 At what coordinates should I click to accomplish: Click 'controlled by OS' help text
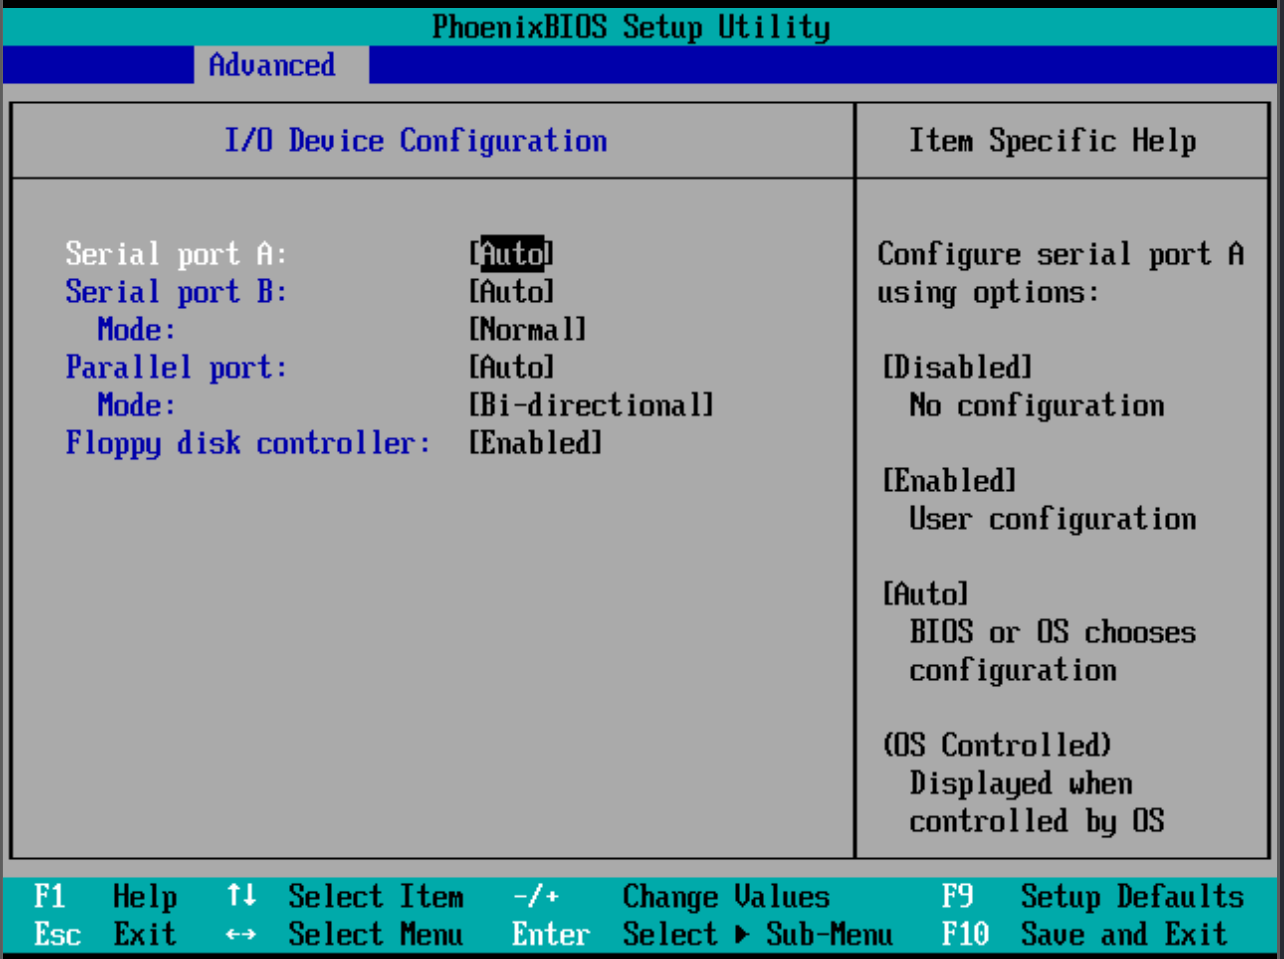[x=1037, y=821]
